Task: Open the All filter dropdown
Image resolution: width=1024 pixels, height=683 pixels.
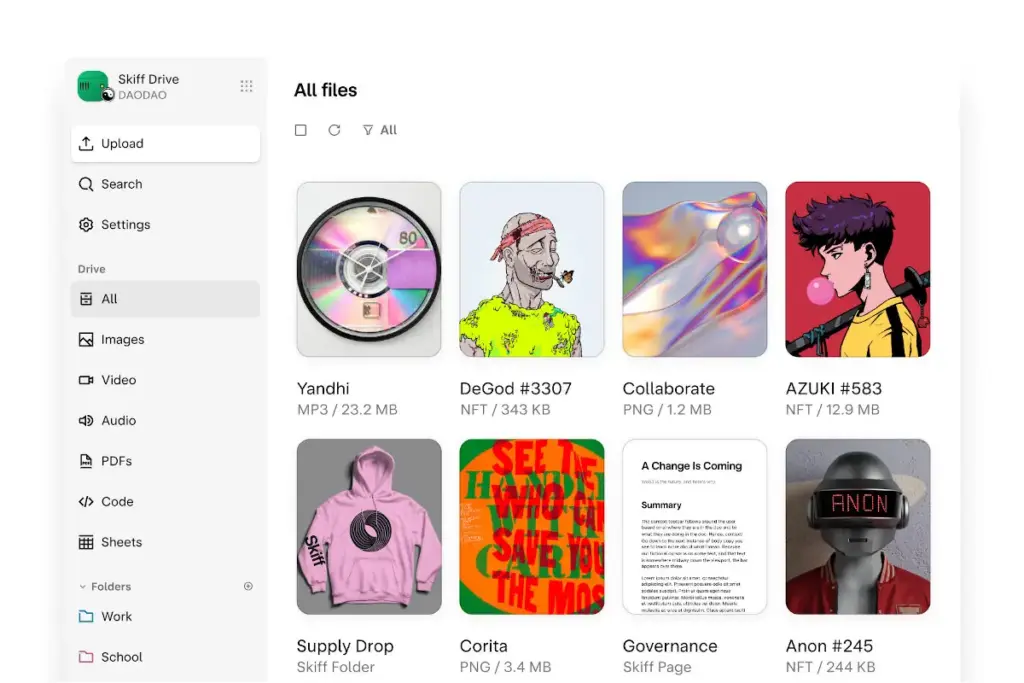Action: [380, 130]
